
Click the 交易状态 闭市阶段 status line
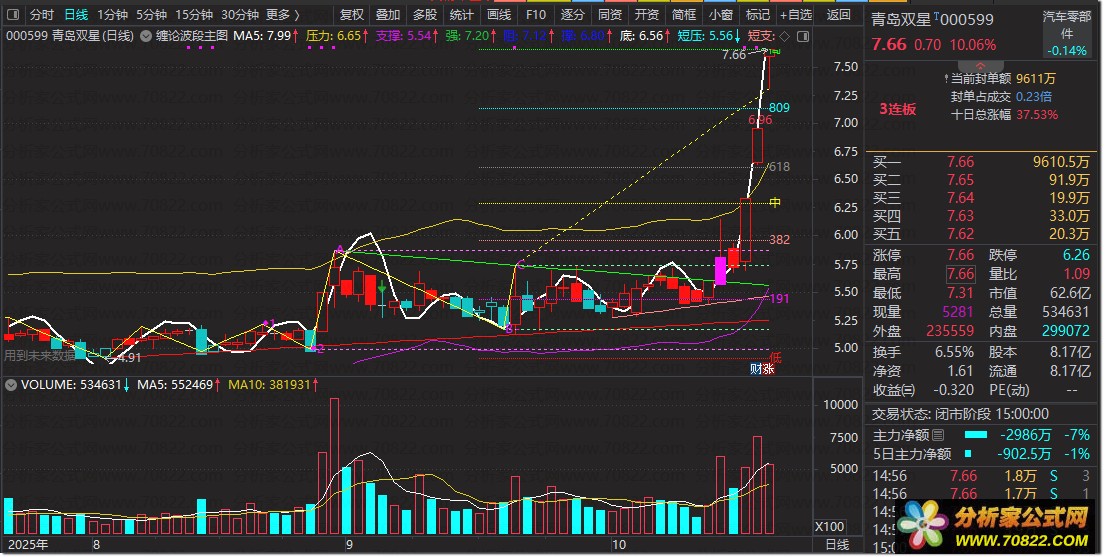961,414
